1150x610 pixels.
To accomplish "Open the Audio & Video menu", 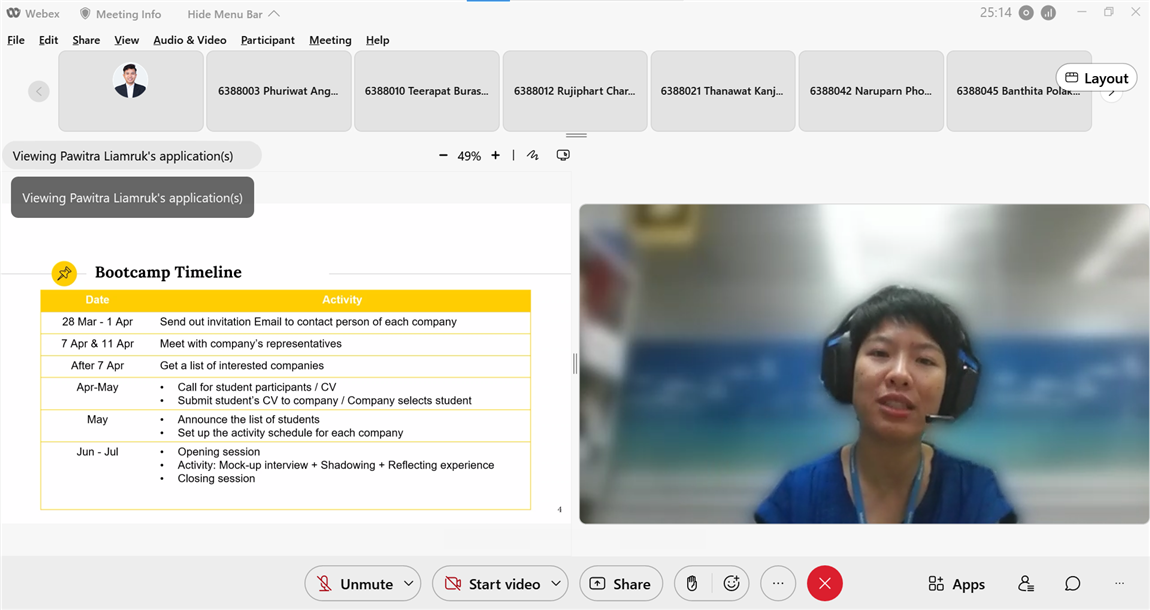I will click(190, 40).
